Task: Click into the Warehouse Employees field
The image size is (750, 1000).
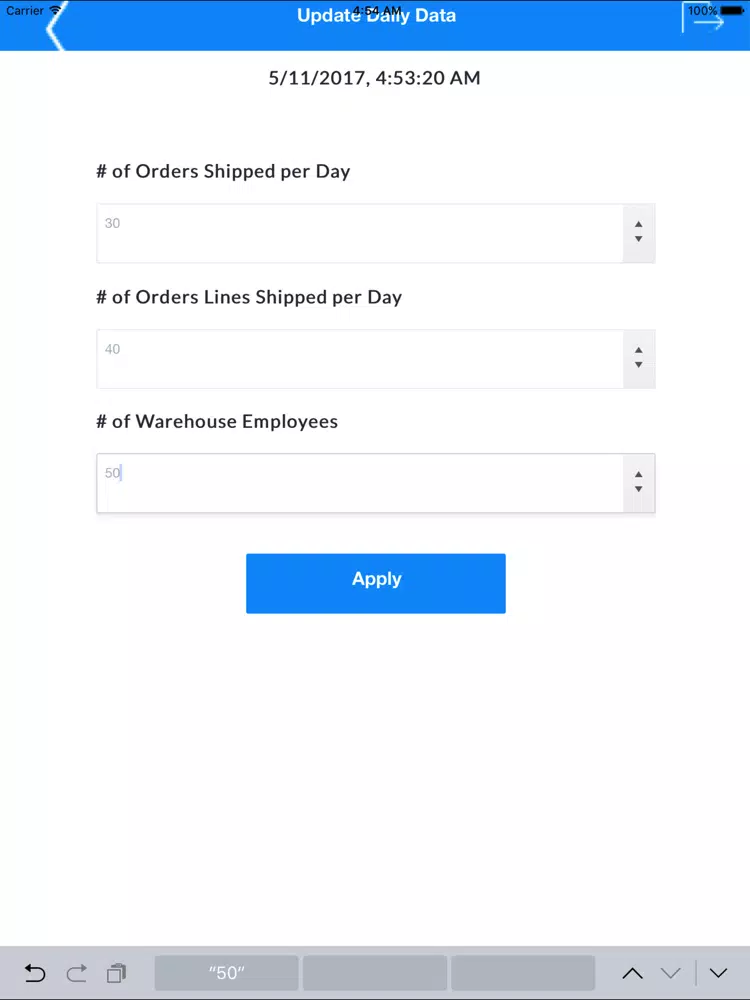Action: 360,483
